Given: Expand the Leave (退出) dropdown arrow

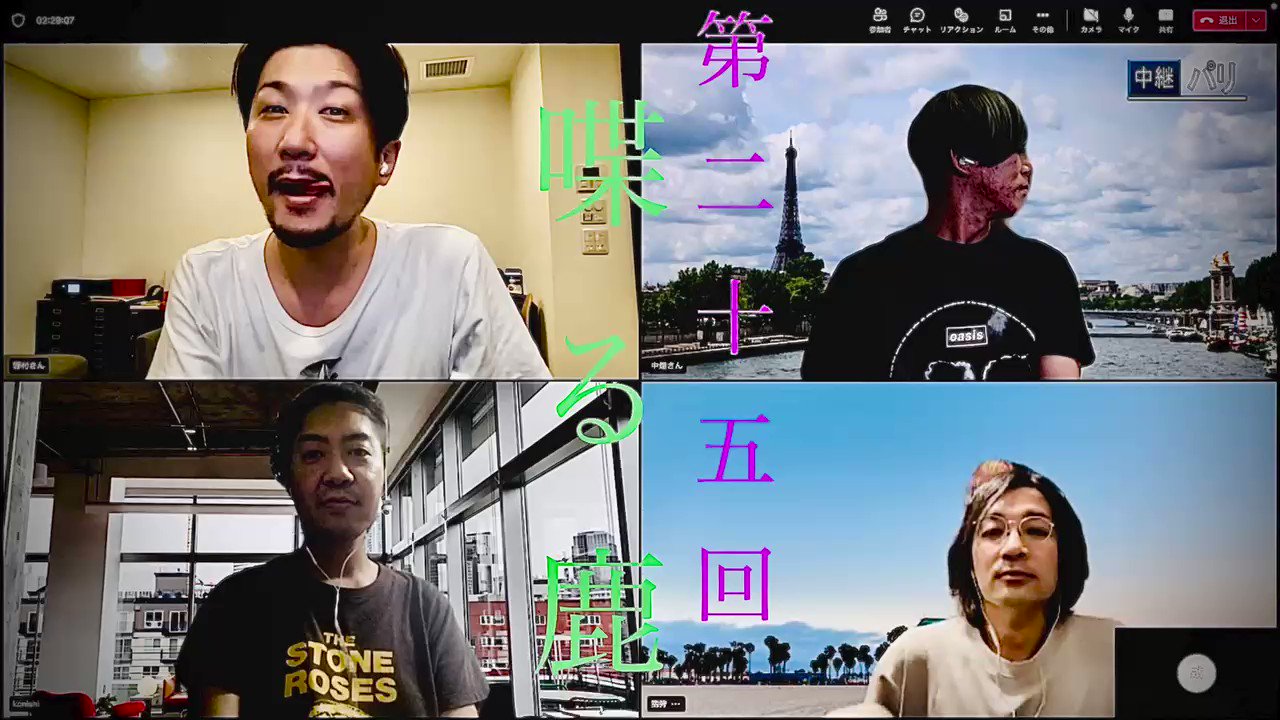Looking at the screenshot, I should (x=1255, y=19).
